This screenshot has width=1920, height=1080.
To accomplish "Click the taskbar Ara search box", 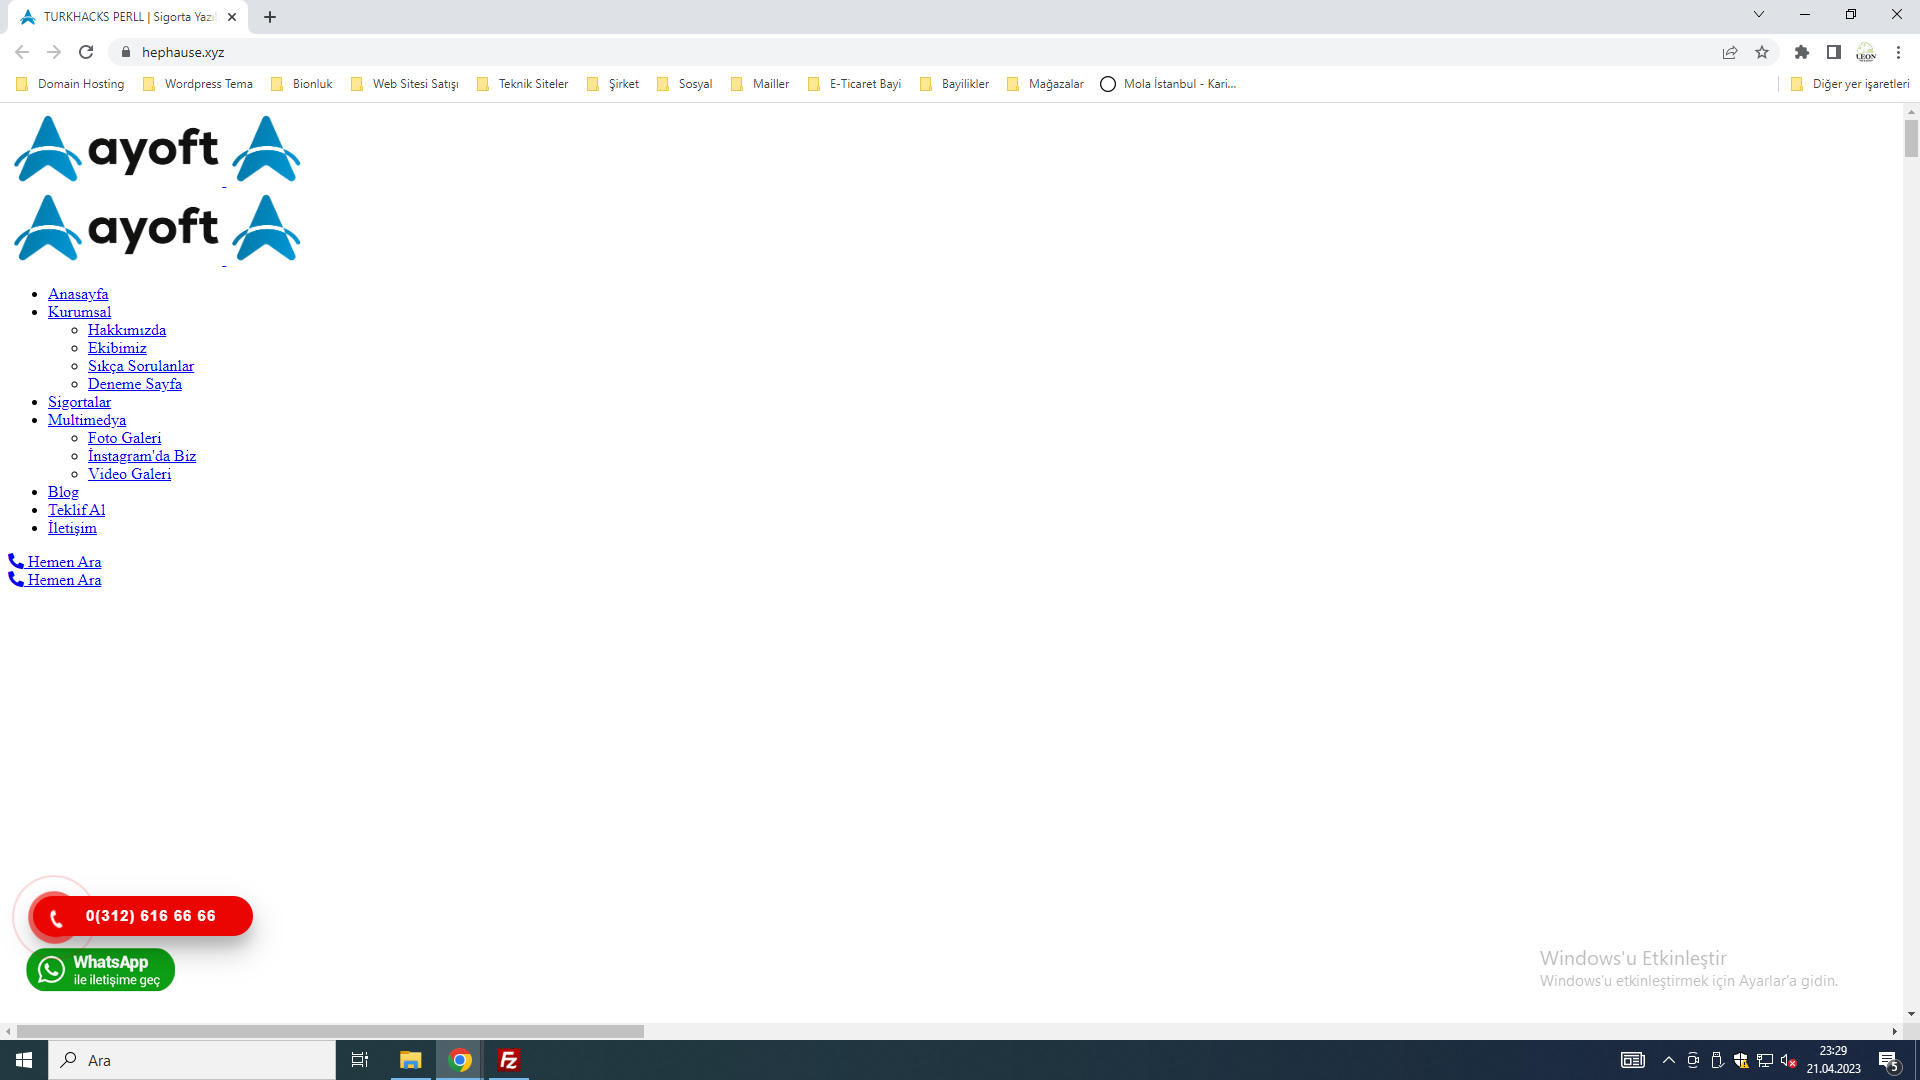I will [192, 1060].
